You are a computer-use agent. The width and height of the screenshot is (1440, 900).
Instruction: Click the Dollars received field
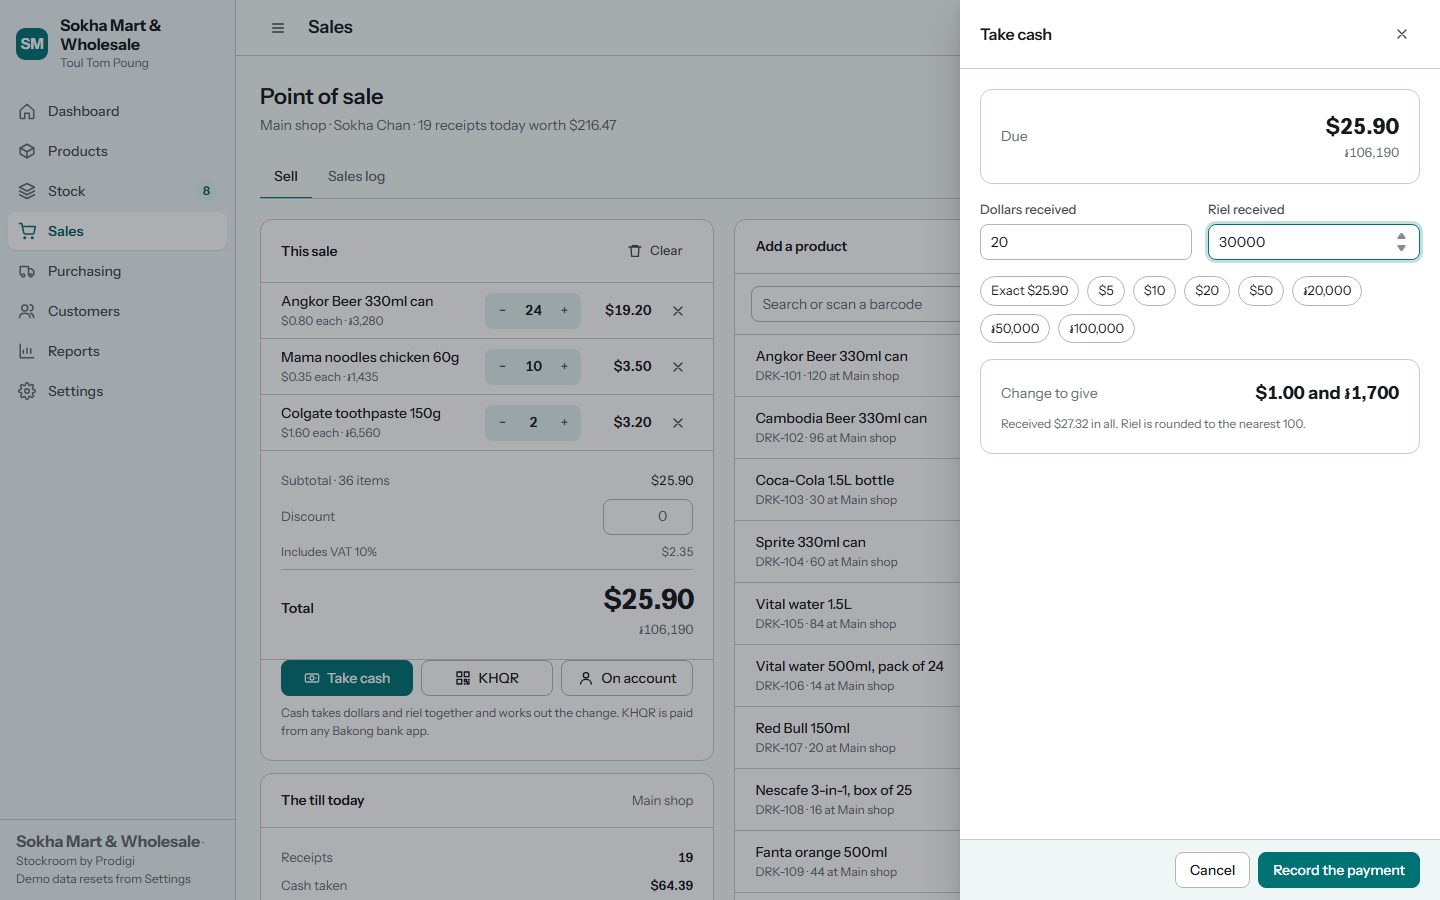(1086, 242)
